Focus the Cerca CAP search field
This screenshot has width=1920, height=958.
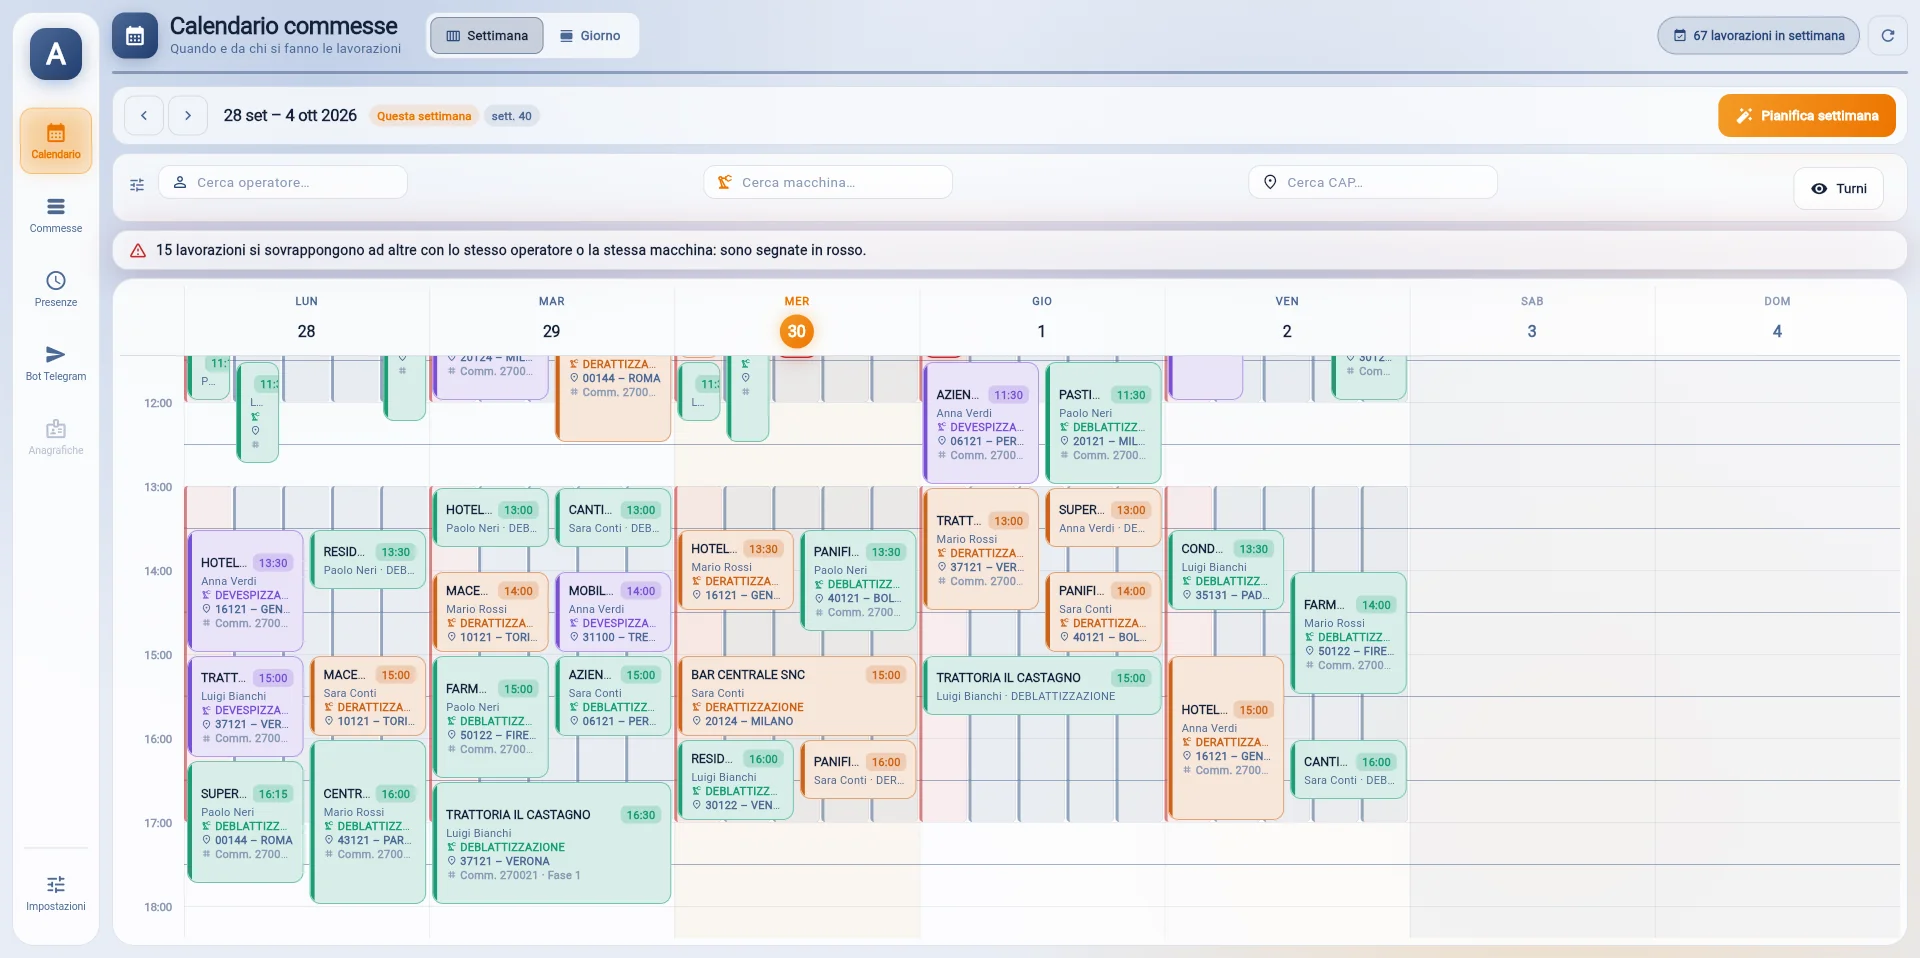point(1373,183)
